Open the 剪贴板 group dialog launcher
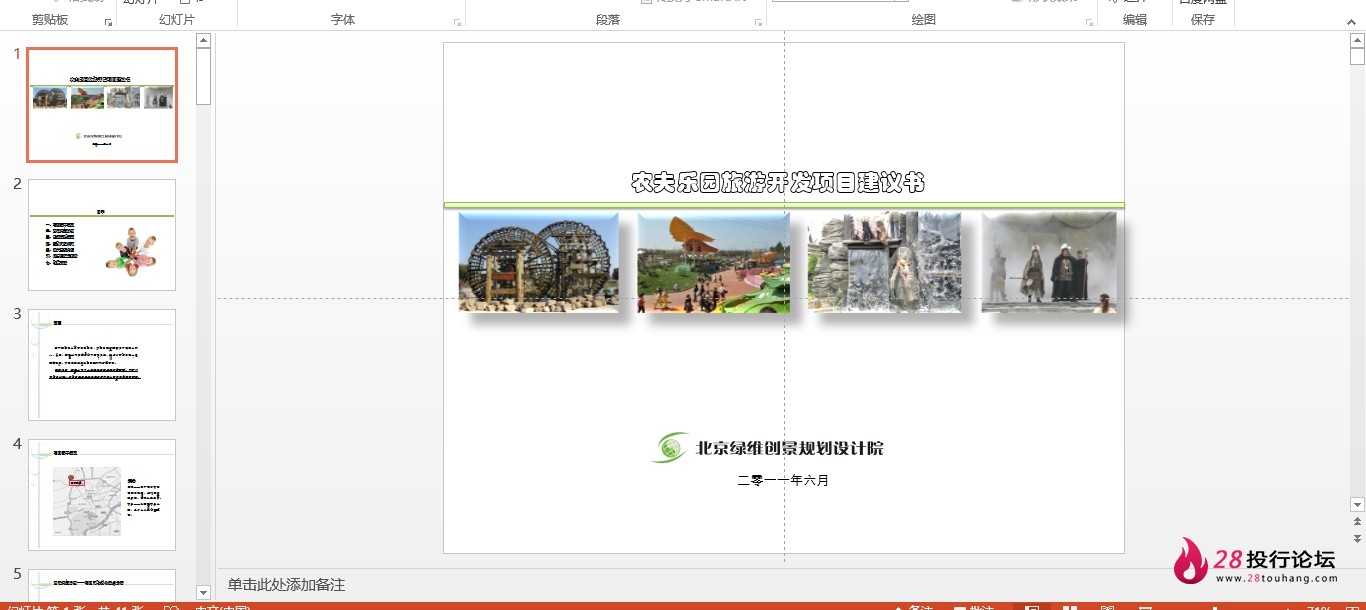This screenshot has height=610, width=1366. click(x=108, y=21)
